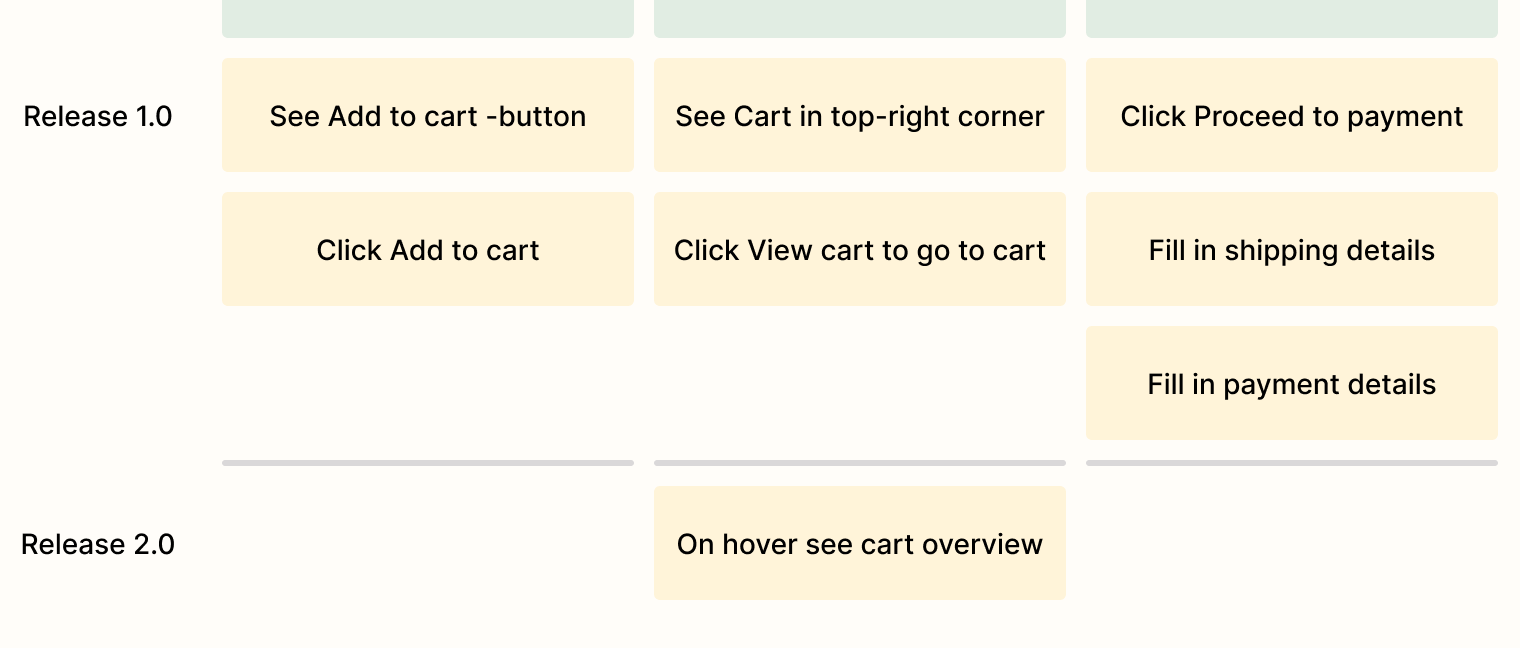Select the 'See Add to cart -button' card

click(428, 115)
